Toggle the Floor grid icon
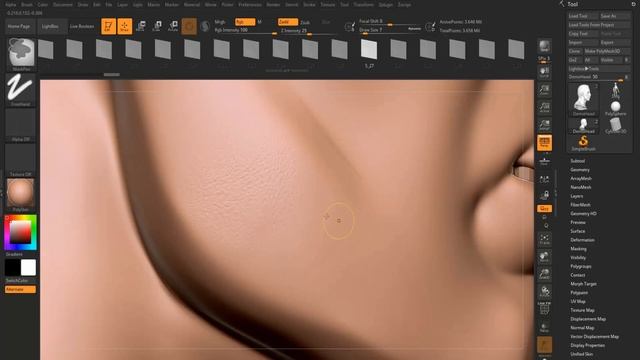 point(544,161)
